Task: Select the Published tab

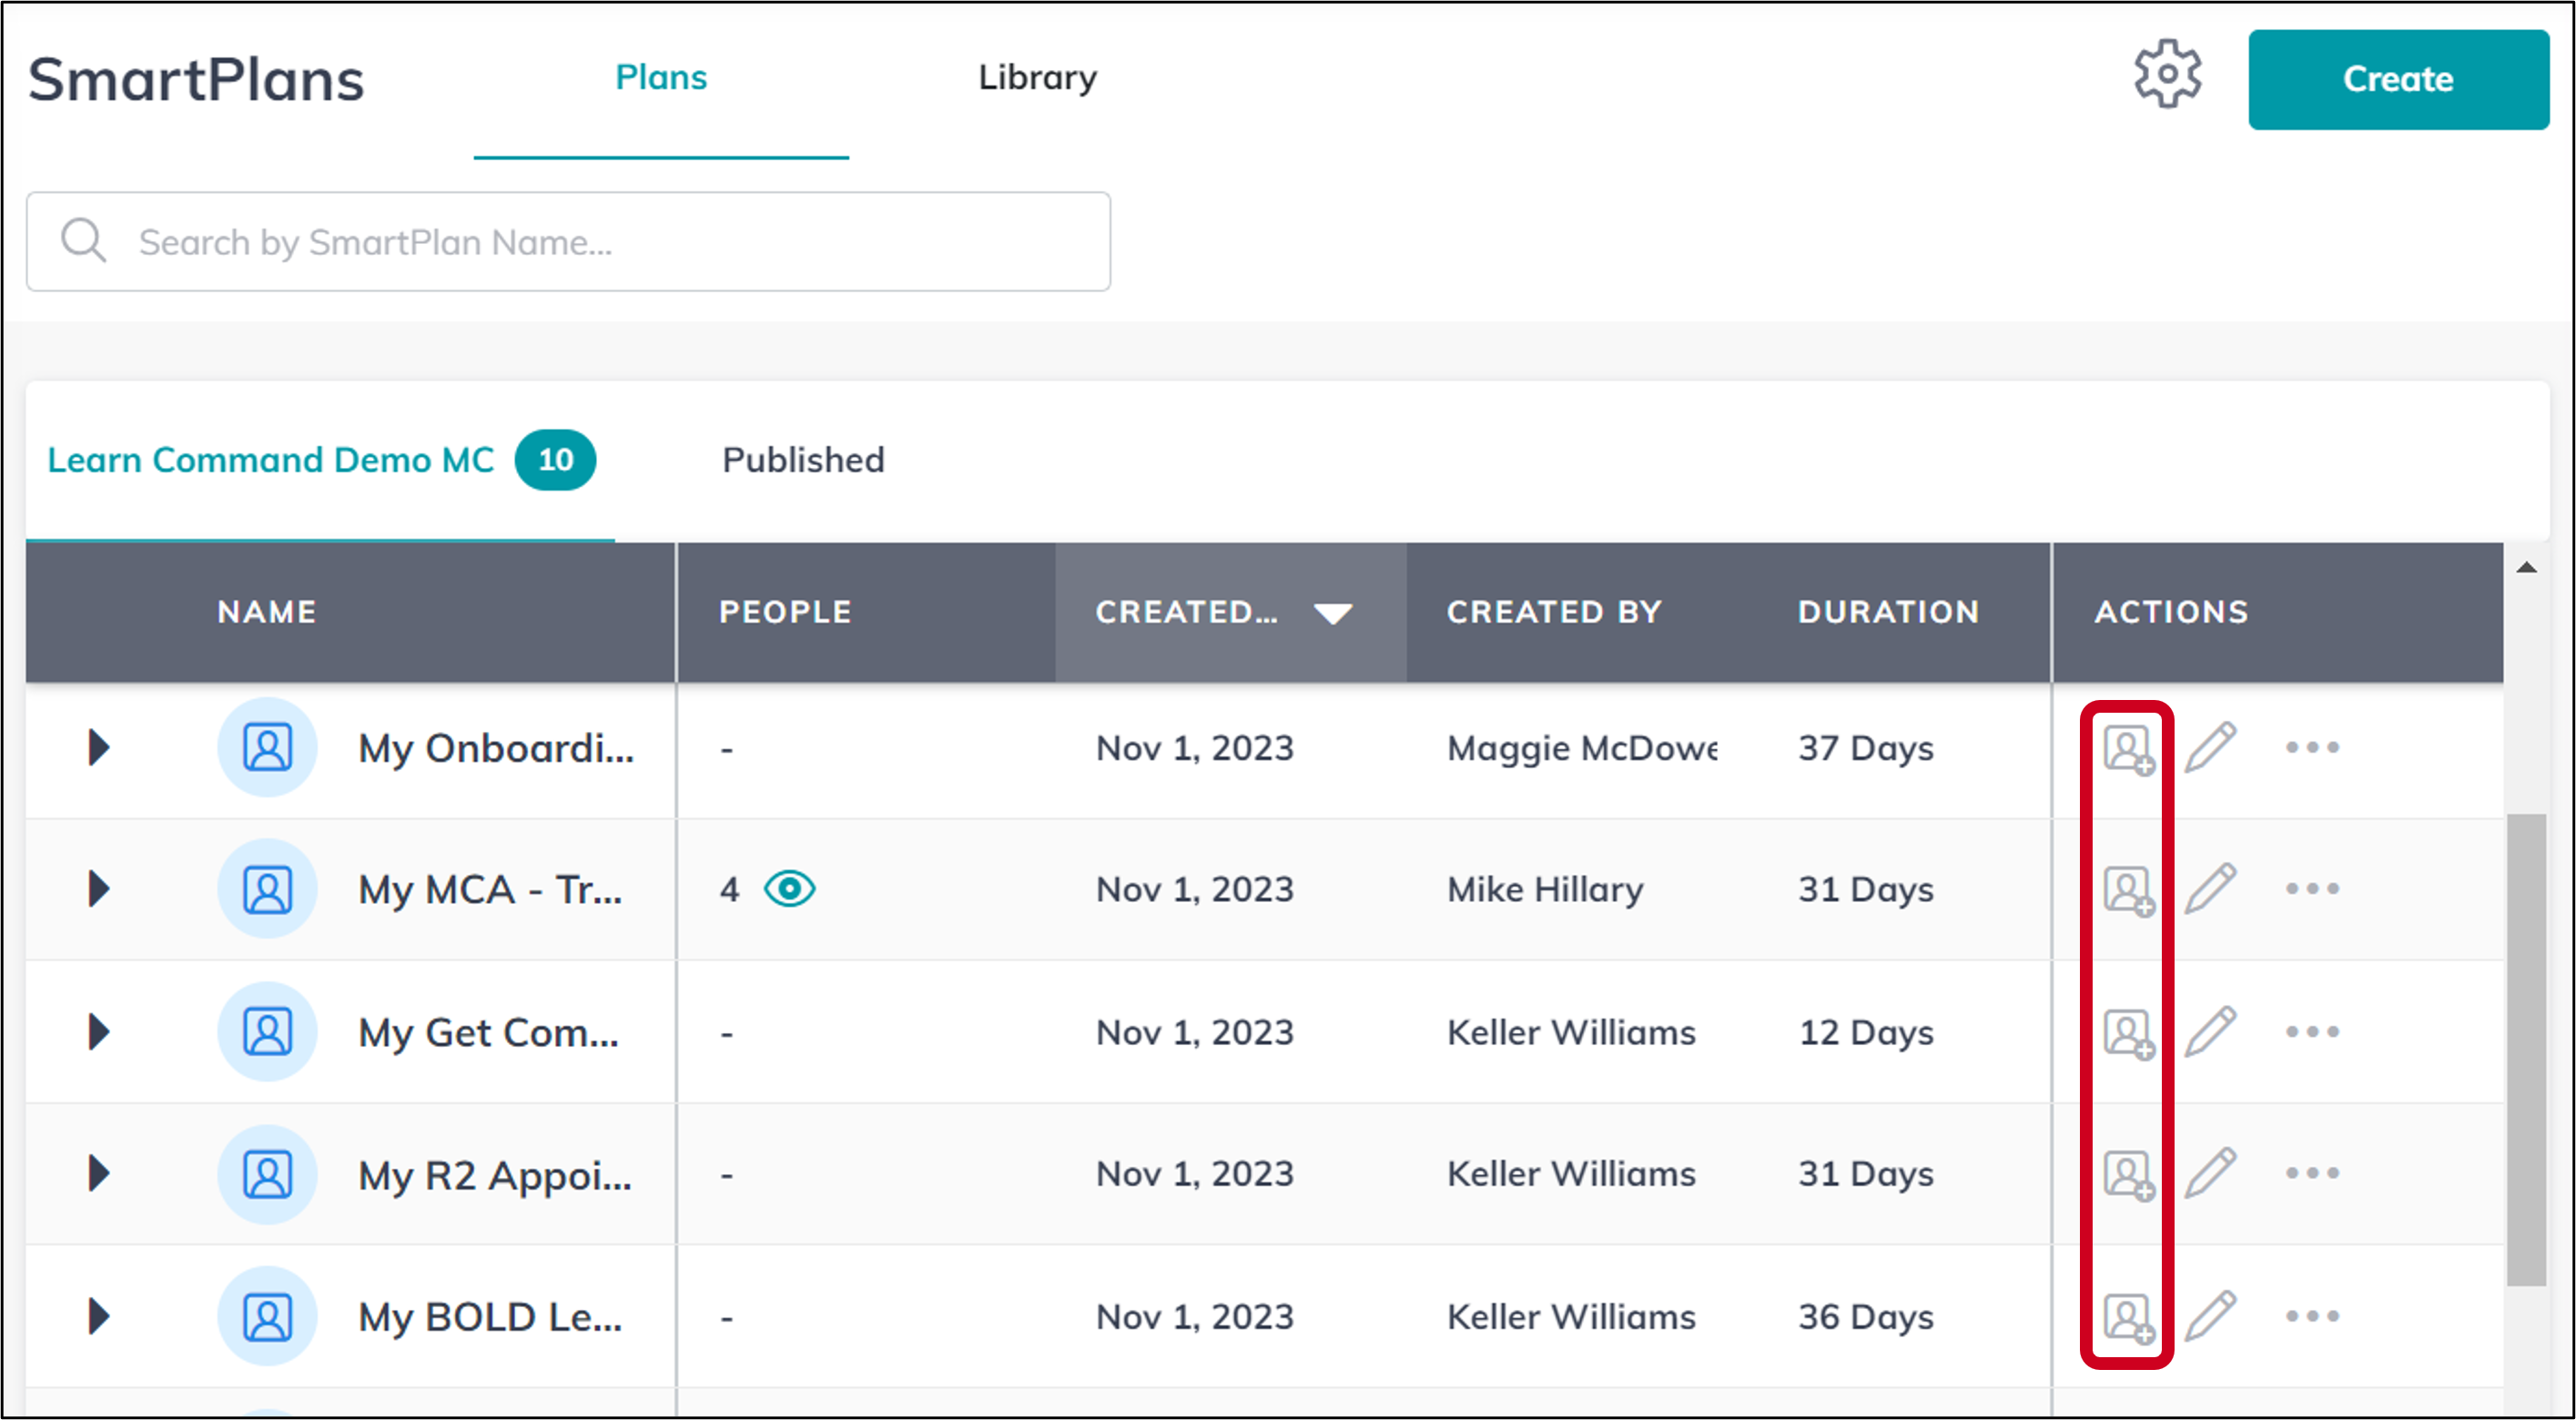Action: point(803,460)
